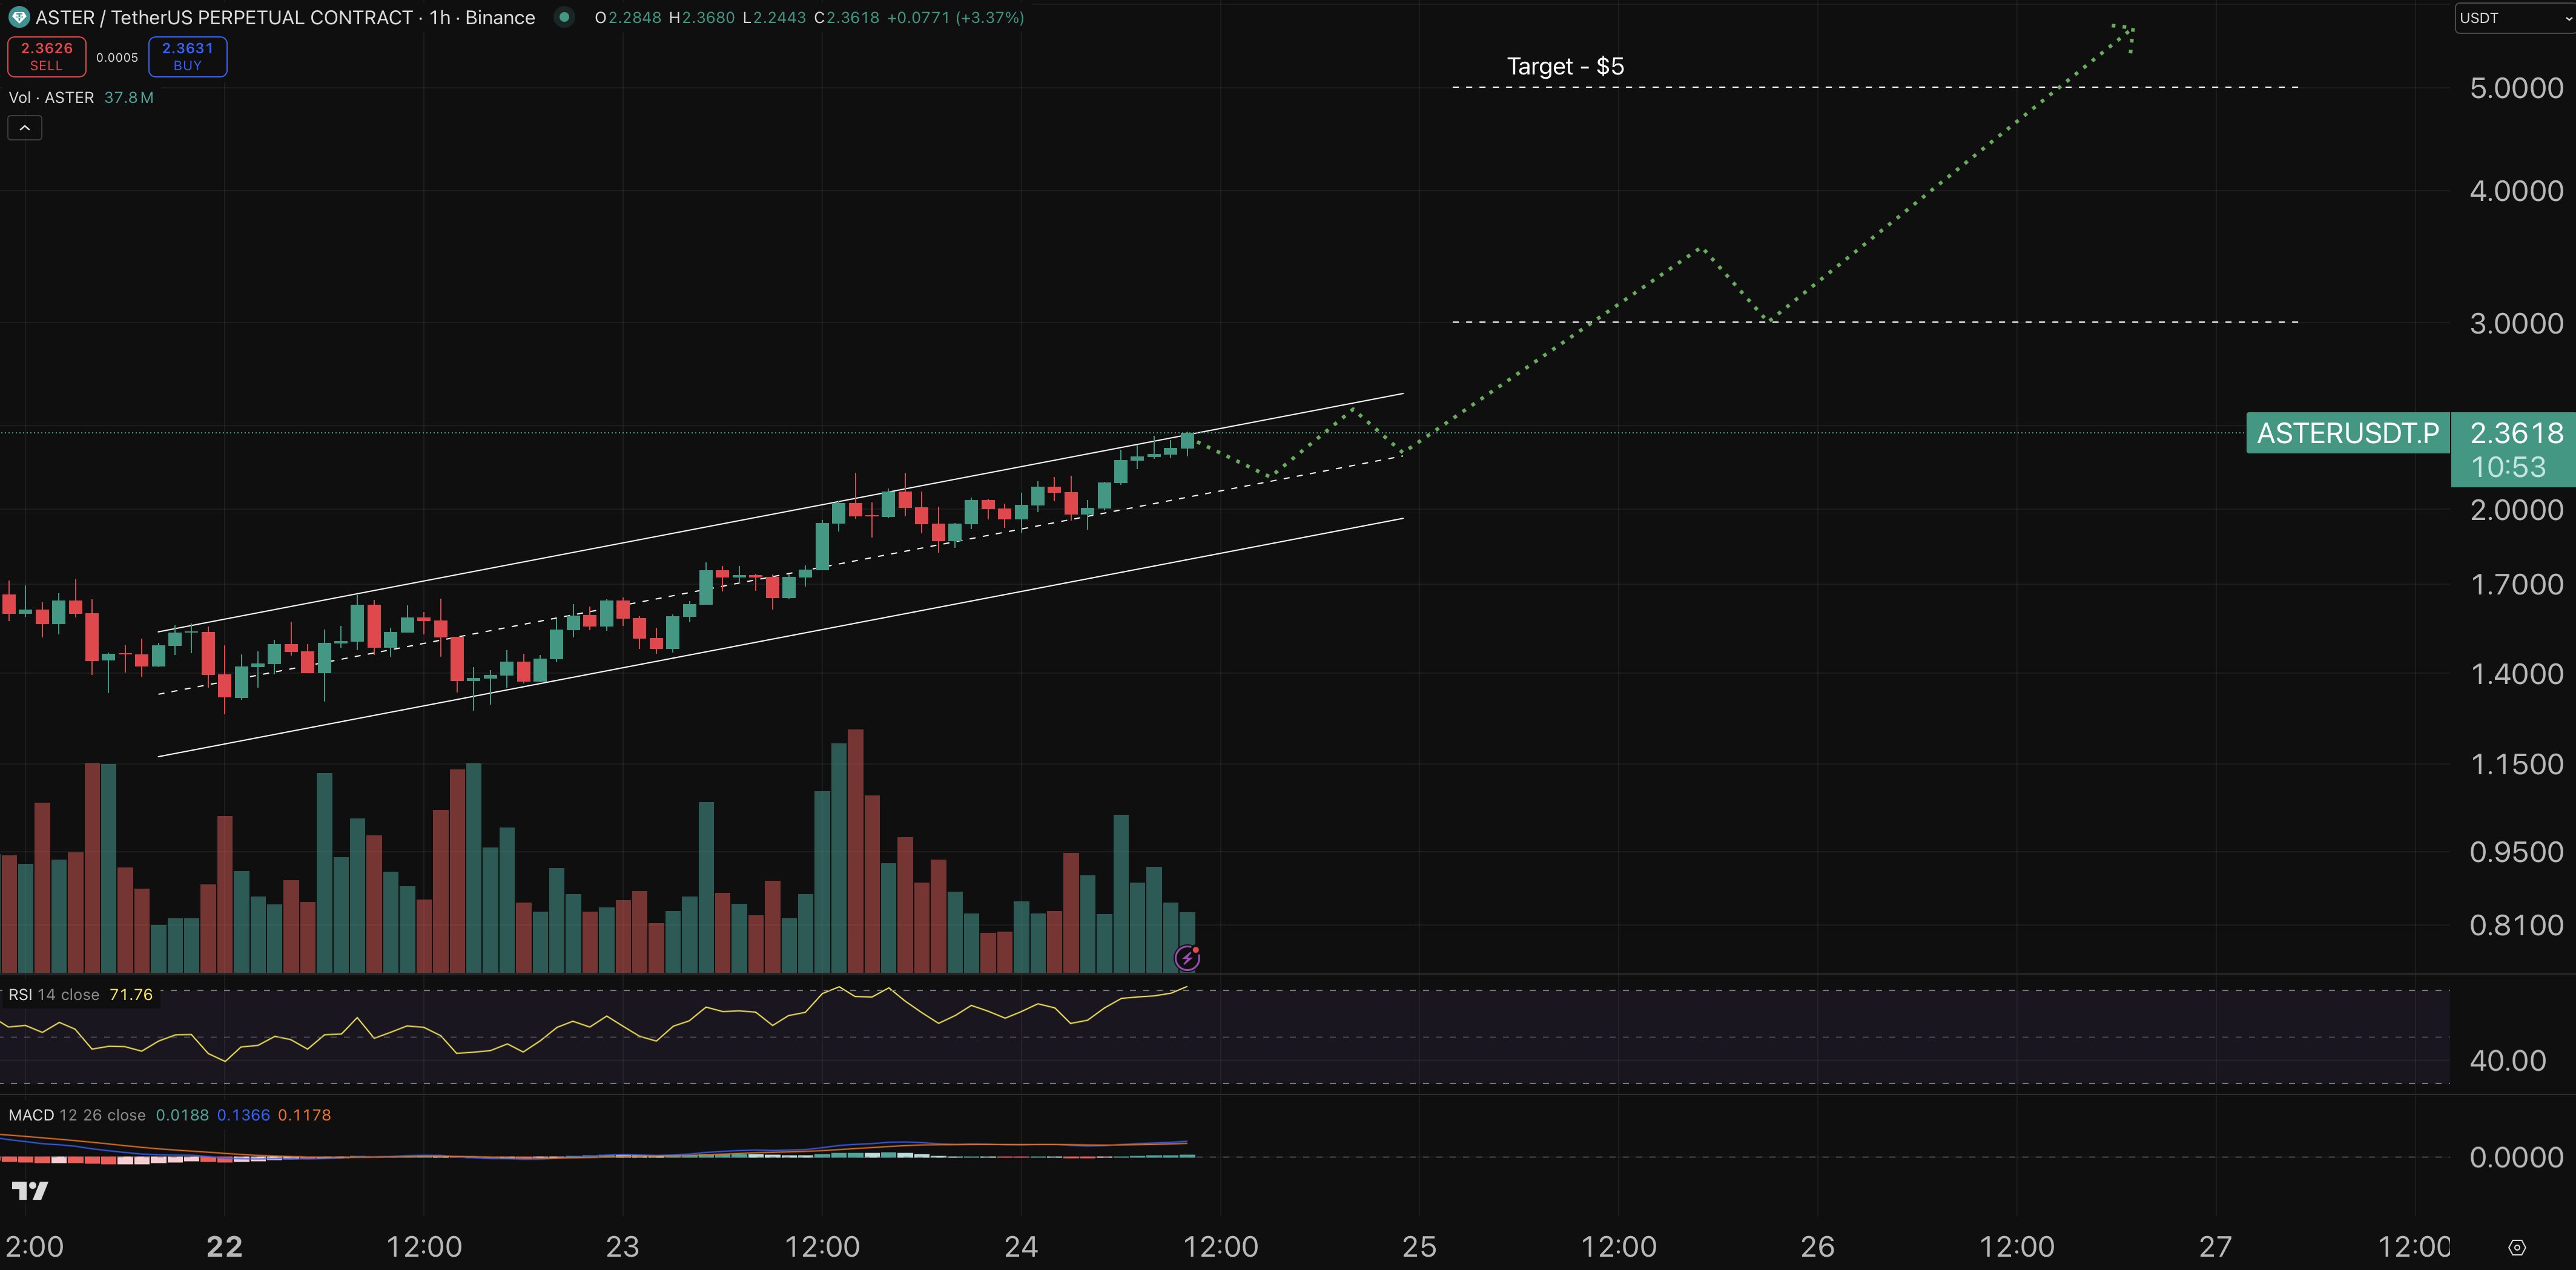Click the SELL button at 2.3626
The image size is (2576, 1270).
[46, 56]
